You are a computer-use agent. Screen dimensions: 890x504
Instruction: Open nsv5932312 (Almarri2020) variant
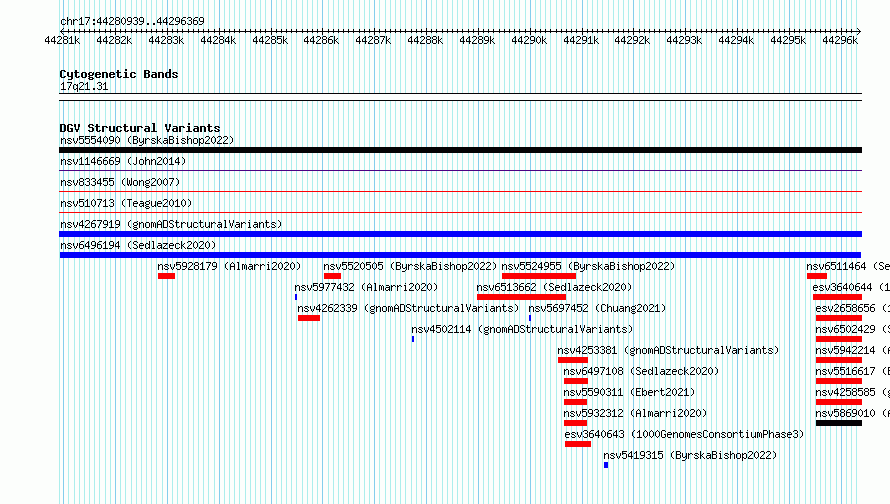635,413
